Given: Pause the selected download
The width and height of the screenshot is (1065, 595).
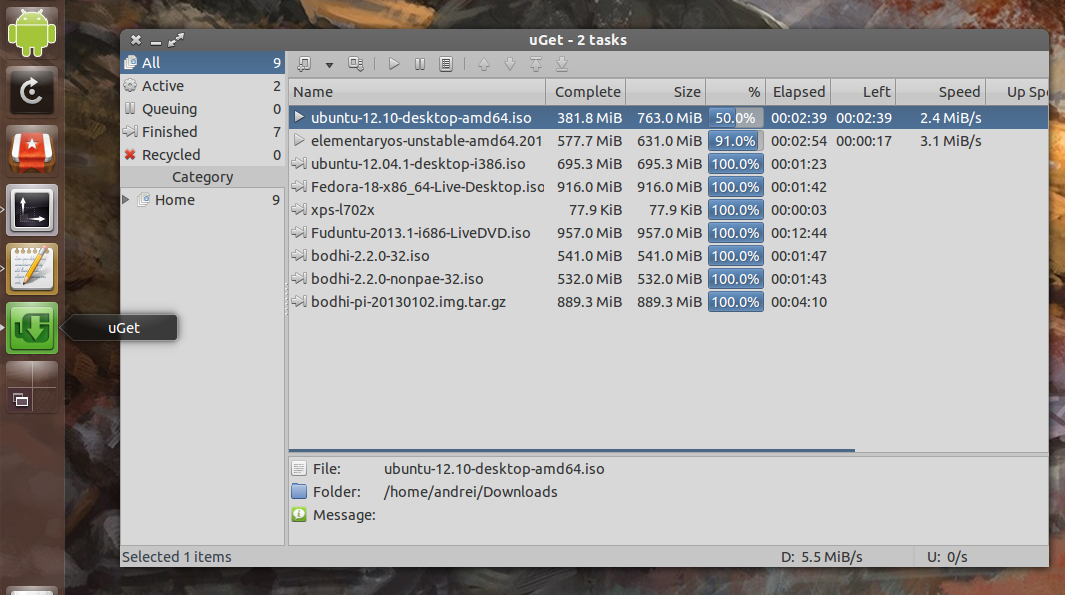Looking at the screenshot, I should point(419,63).
